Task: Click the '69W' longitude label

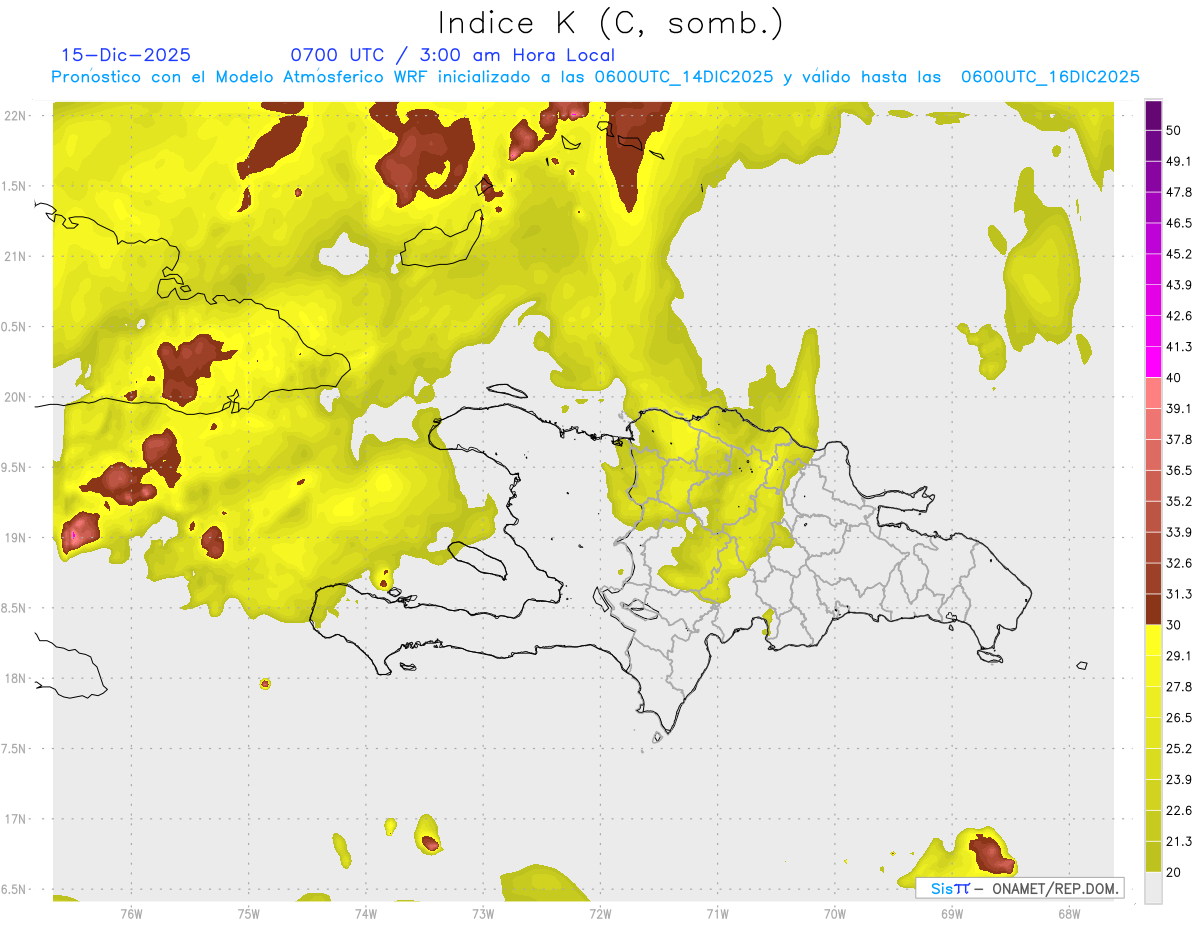Action: 952,913
